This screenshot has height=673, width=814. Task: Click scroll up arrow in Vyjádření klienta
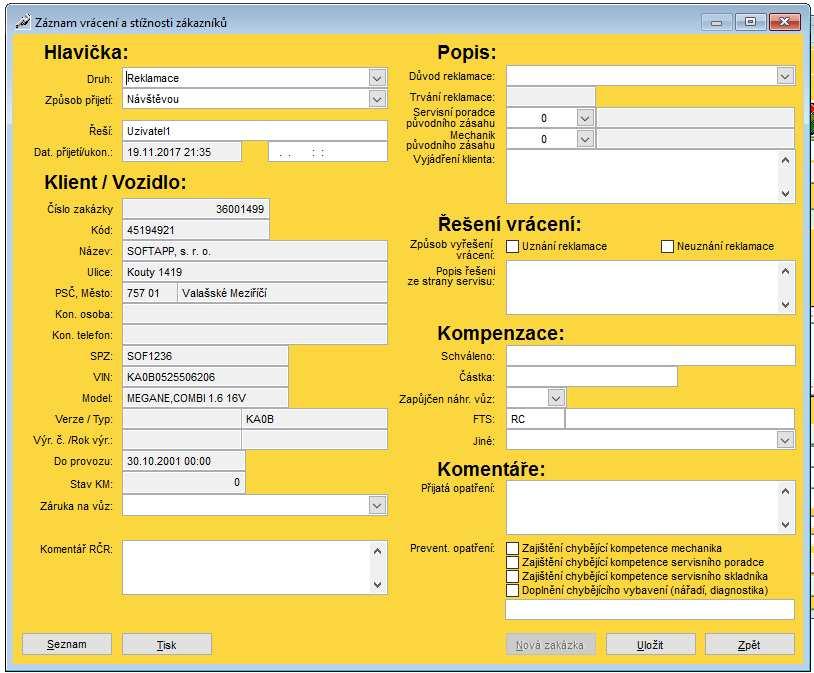click(x=785, y=160)
